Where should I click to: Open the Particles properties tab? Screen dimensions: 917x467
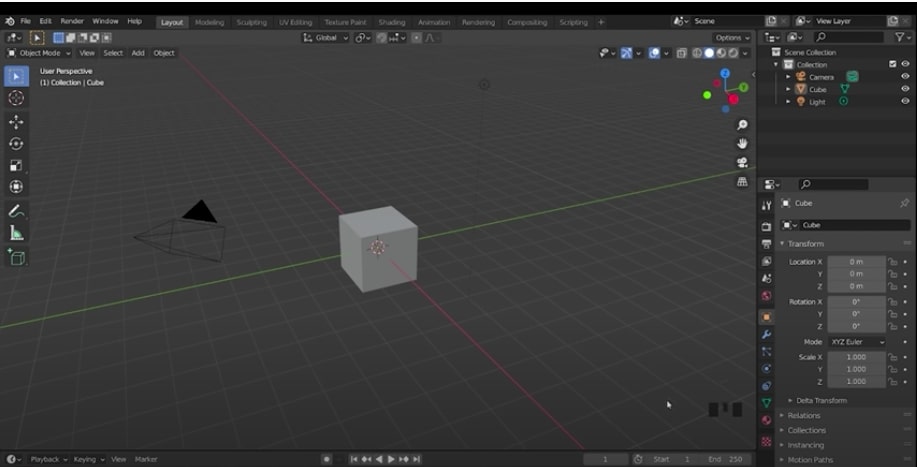click(x=767, y=351)
